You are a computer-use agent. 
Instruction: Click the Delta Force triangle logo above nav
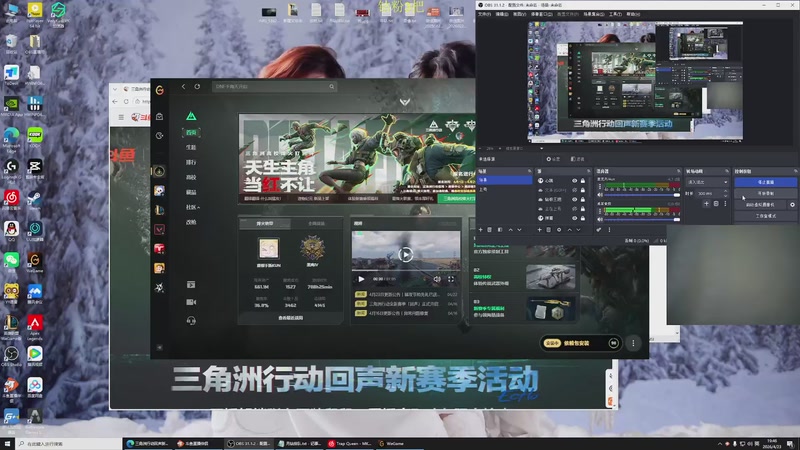coord(191,116)
